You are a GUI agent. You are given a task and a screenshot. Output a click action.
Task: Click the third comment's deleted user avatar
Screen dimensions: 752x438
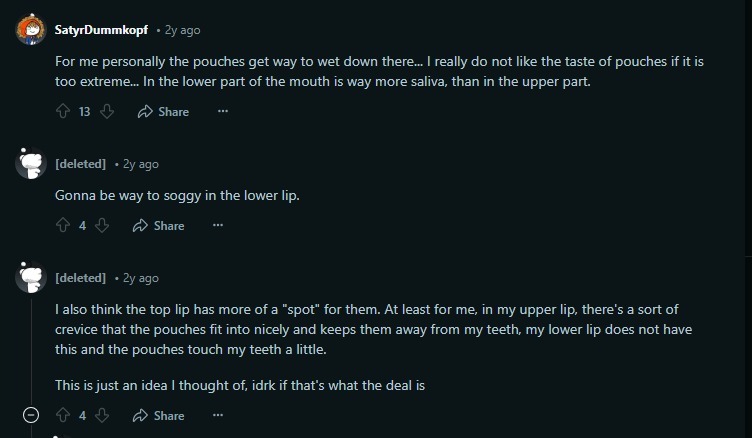click(x=31, y=278)
